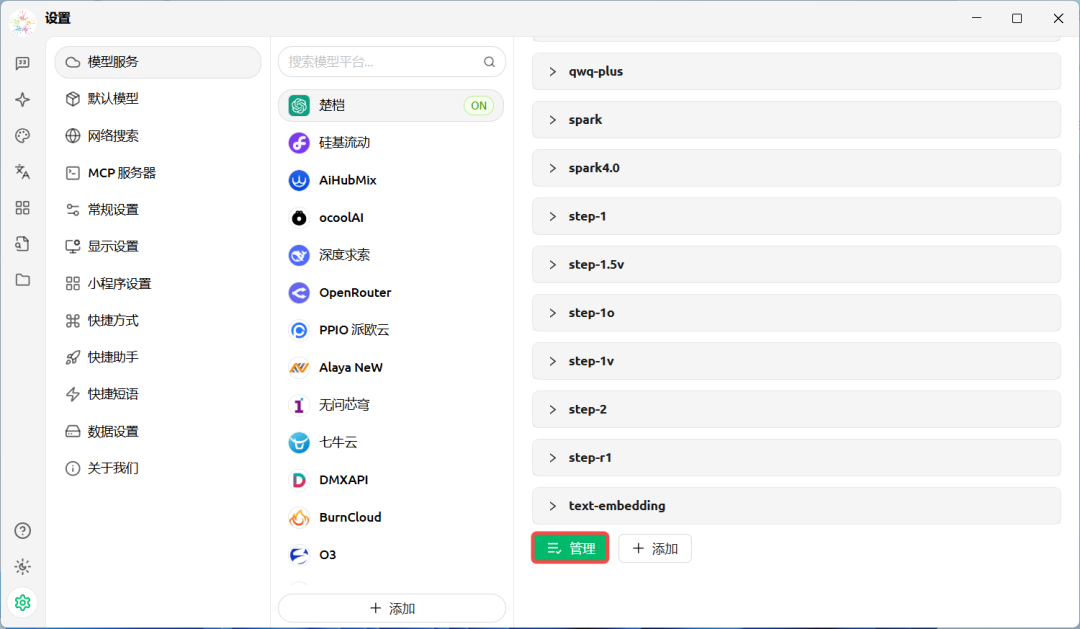Open 显示设置 settings section
The height and width of the screenshot is (629, 1080).
pos(158,246)
